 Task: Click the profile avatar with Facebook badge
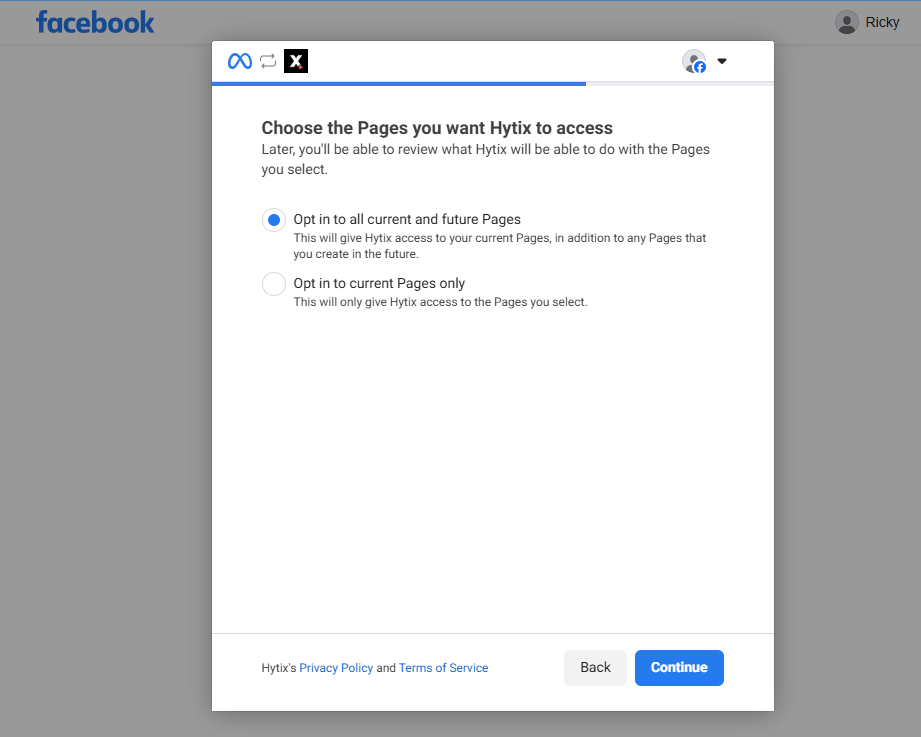point(694,61)
